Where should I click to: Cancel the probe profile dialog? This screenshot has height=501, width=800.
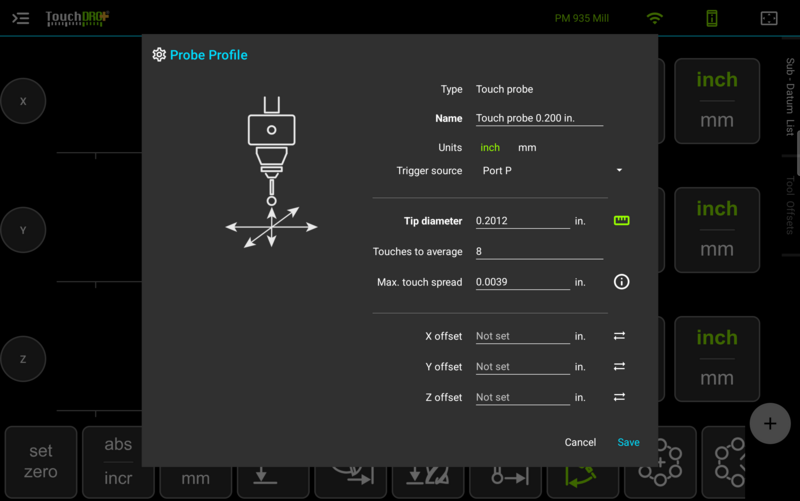pyautogui.click(x=580, y=442)
